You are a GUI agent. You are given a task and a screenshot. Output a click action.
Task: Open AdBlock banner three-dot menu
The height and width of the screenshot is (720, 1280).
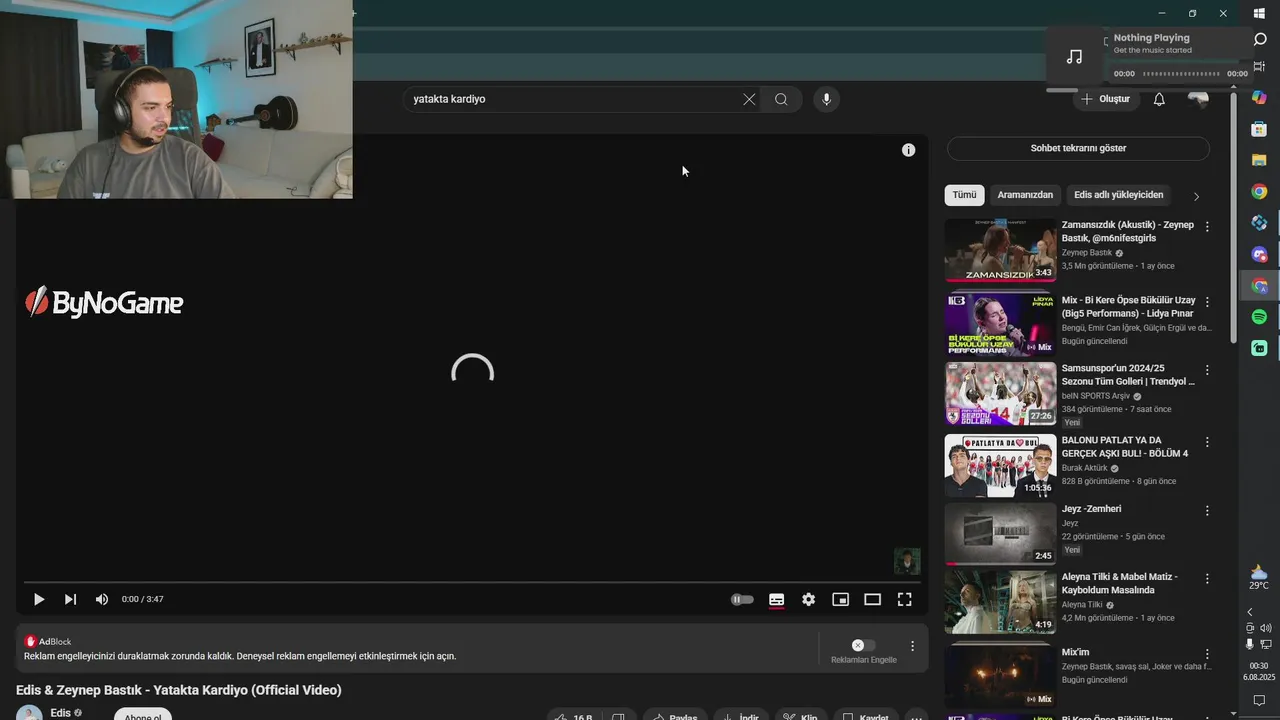912,646
